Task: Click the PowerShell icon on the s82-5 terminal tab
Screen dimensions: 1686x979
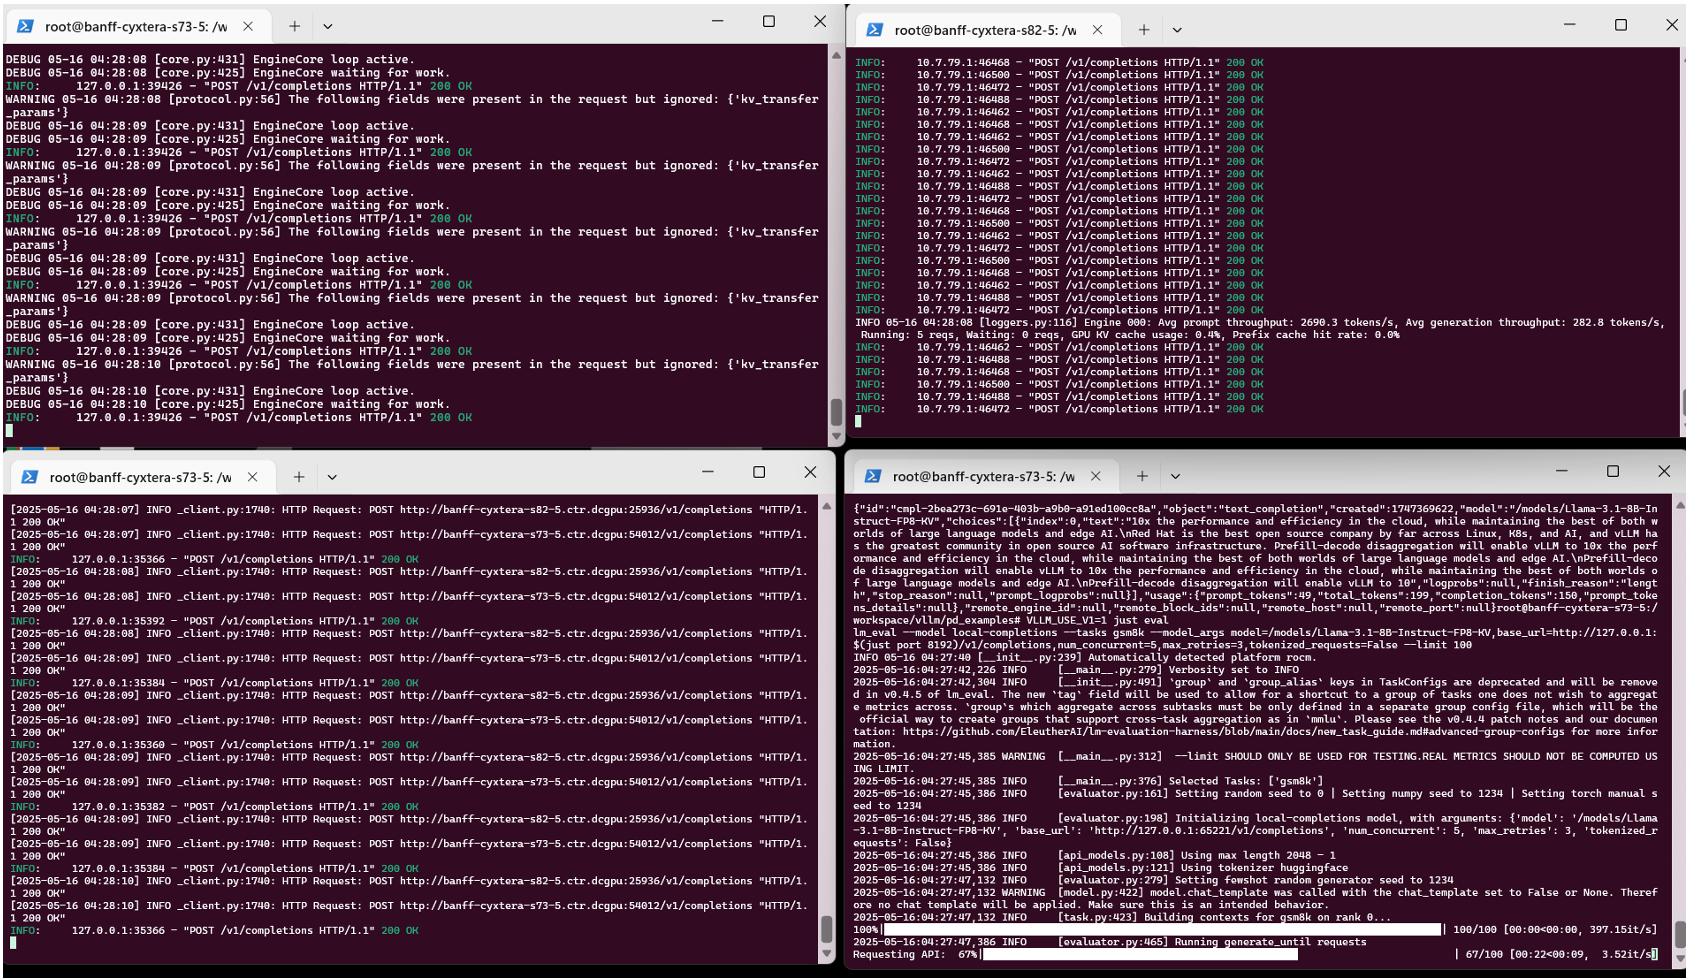Action: coord(874,30)
